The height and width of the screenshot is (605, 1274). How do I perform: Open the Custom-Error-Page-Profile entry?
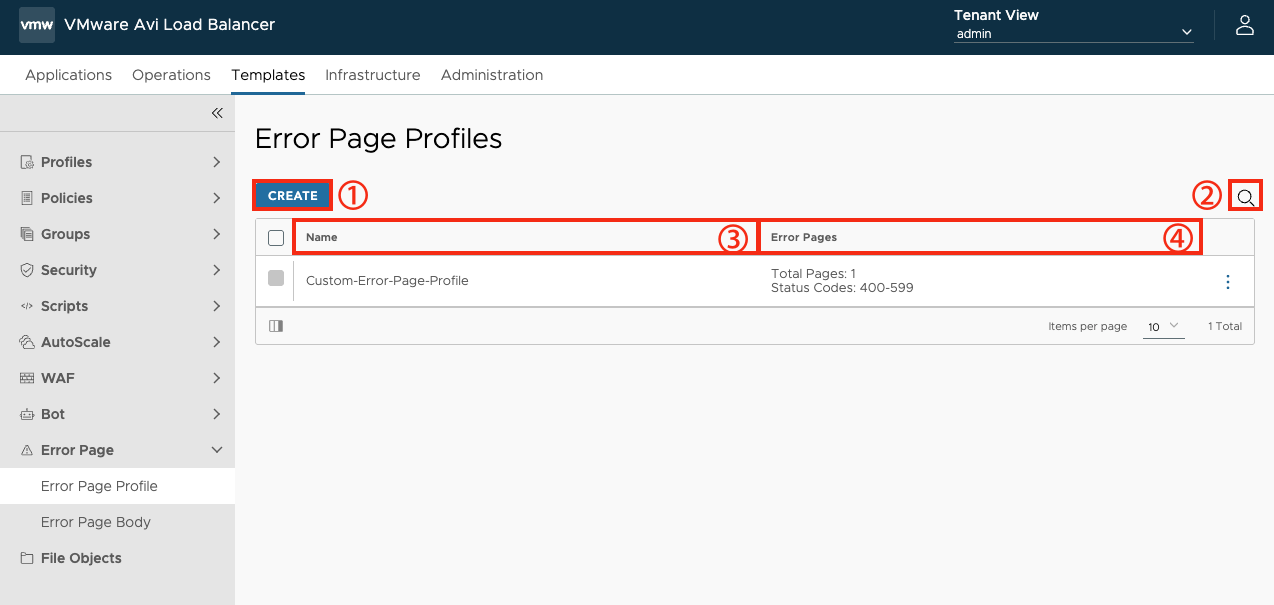click(x=387, y=281)
